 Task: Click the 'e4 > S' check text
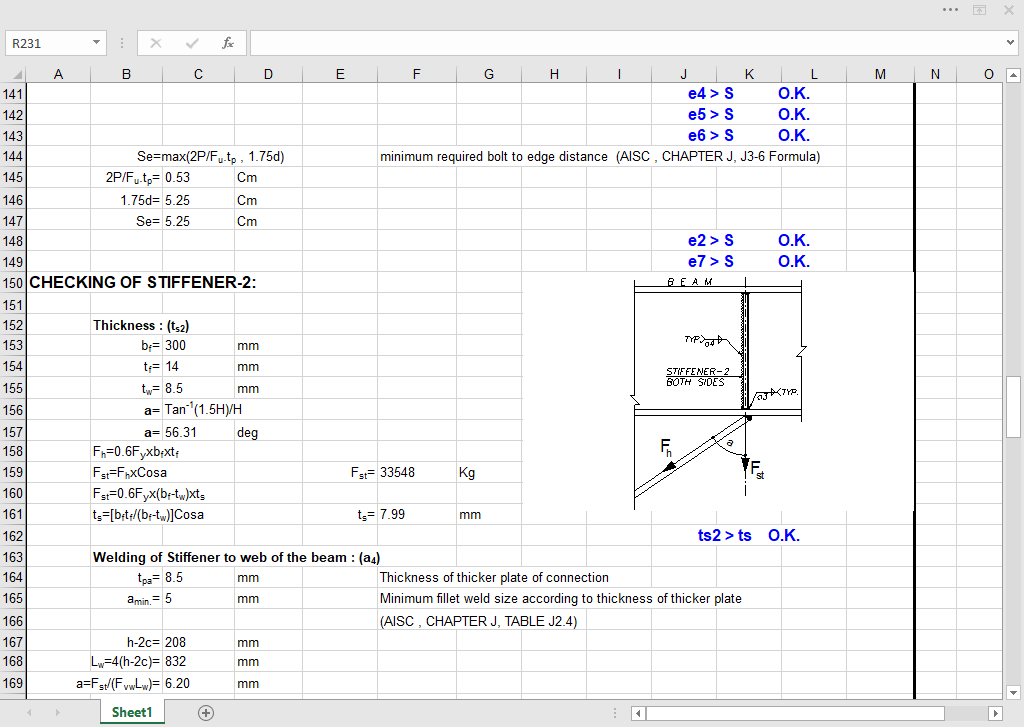tap(711, 93)
